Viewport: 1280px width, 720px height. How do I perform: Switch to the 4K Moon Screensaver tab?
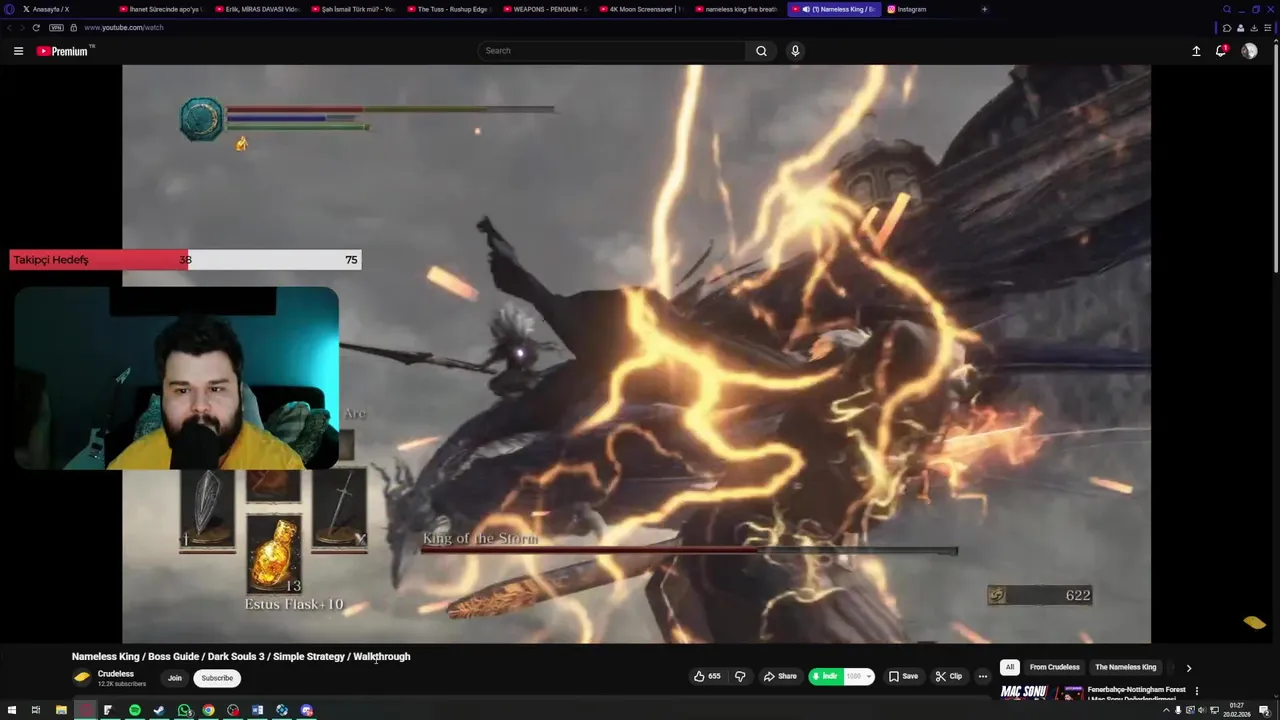639,9
